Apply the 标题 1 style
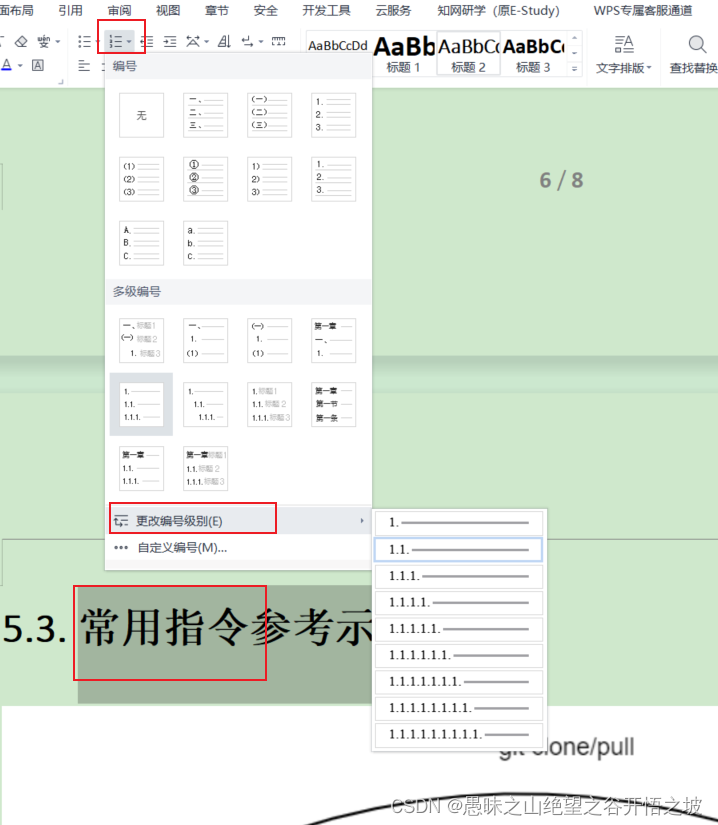Viewport: 718px width, 825px height. tap(403, 54)
